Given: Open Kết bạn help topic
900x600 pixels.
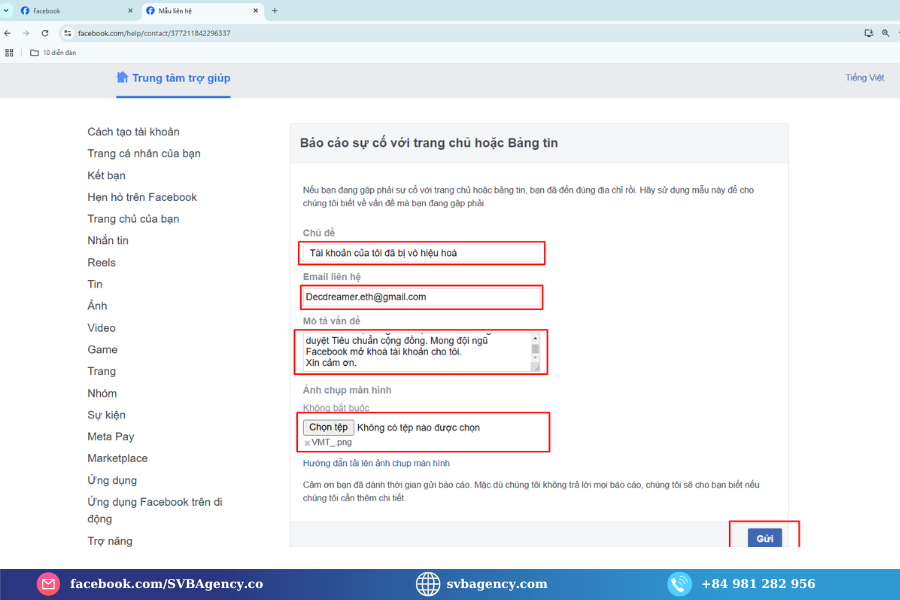Looking at the screenshot, I should 106,175.
